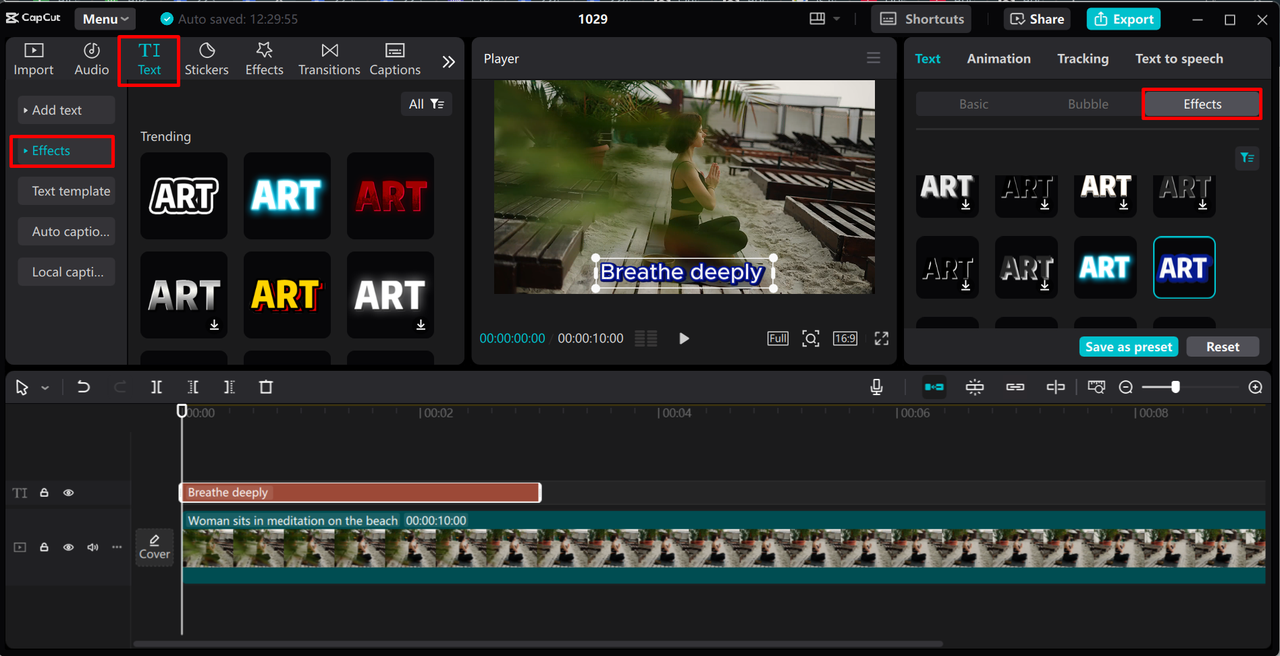The height and width of the screenshot is (656, 1280).
Task: Toggle the preview axis icon
Action: 1055,387
